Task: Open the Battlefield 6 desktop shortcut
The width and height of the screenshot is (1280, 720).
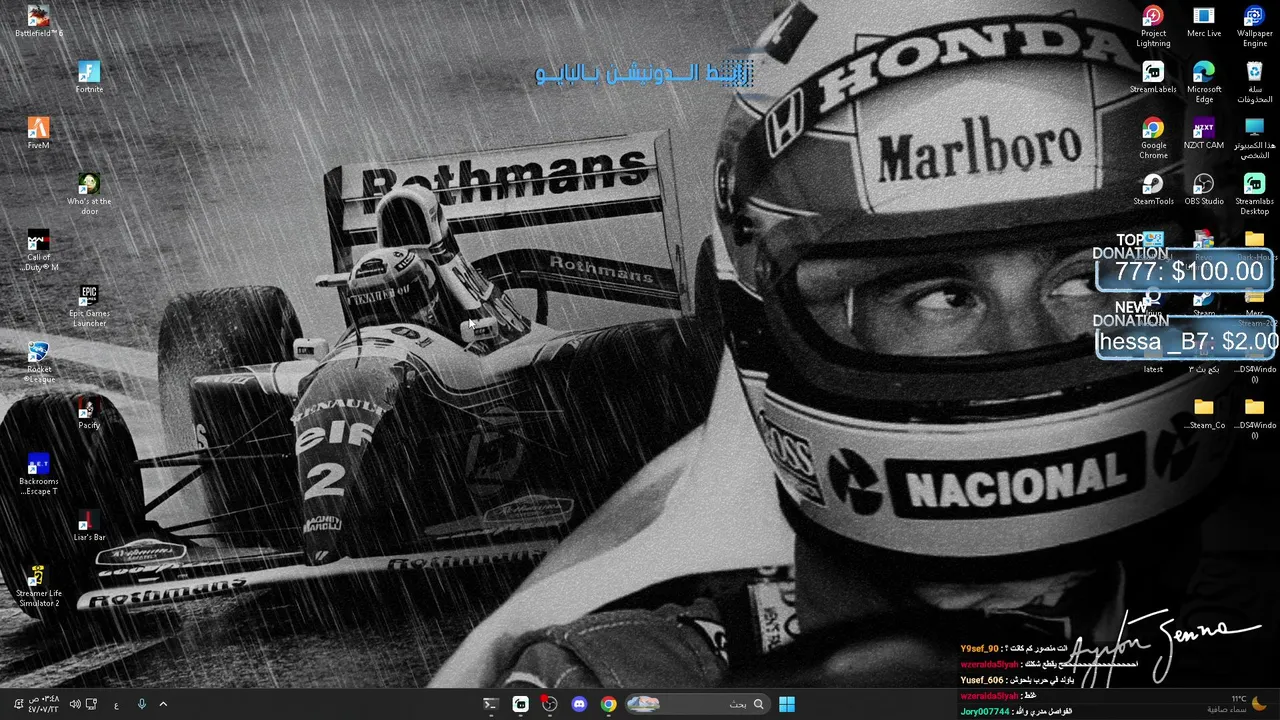Action: tap(38, 22)
